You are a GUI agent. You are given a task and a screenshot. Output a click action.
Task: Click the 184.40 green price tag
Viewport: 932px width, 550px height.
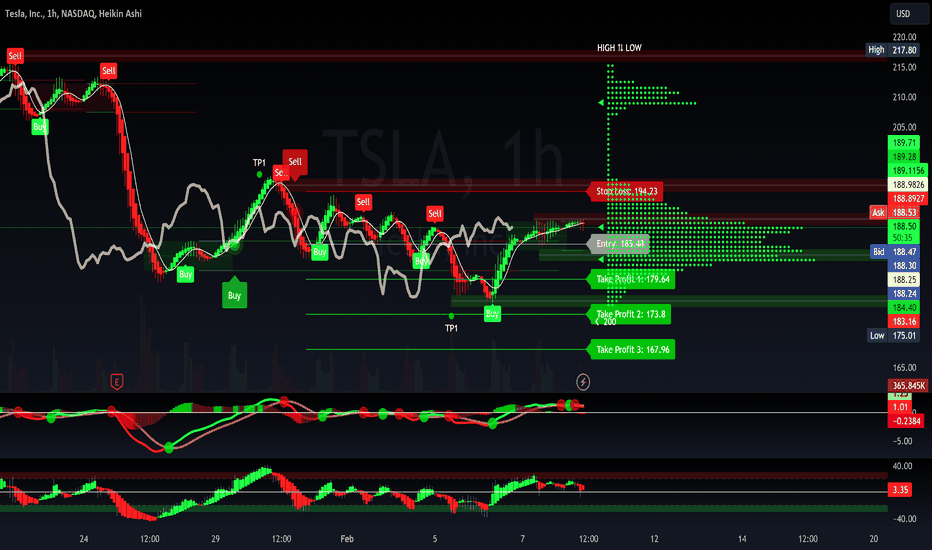(x=904, y=307)
